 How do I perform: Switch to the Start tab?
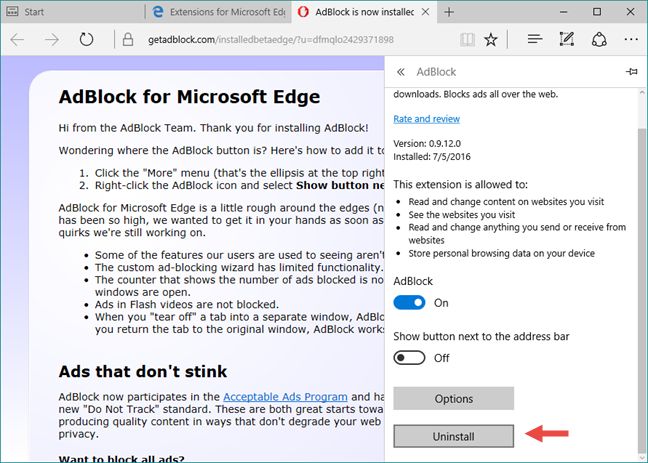click(x=73, y=12)
